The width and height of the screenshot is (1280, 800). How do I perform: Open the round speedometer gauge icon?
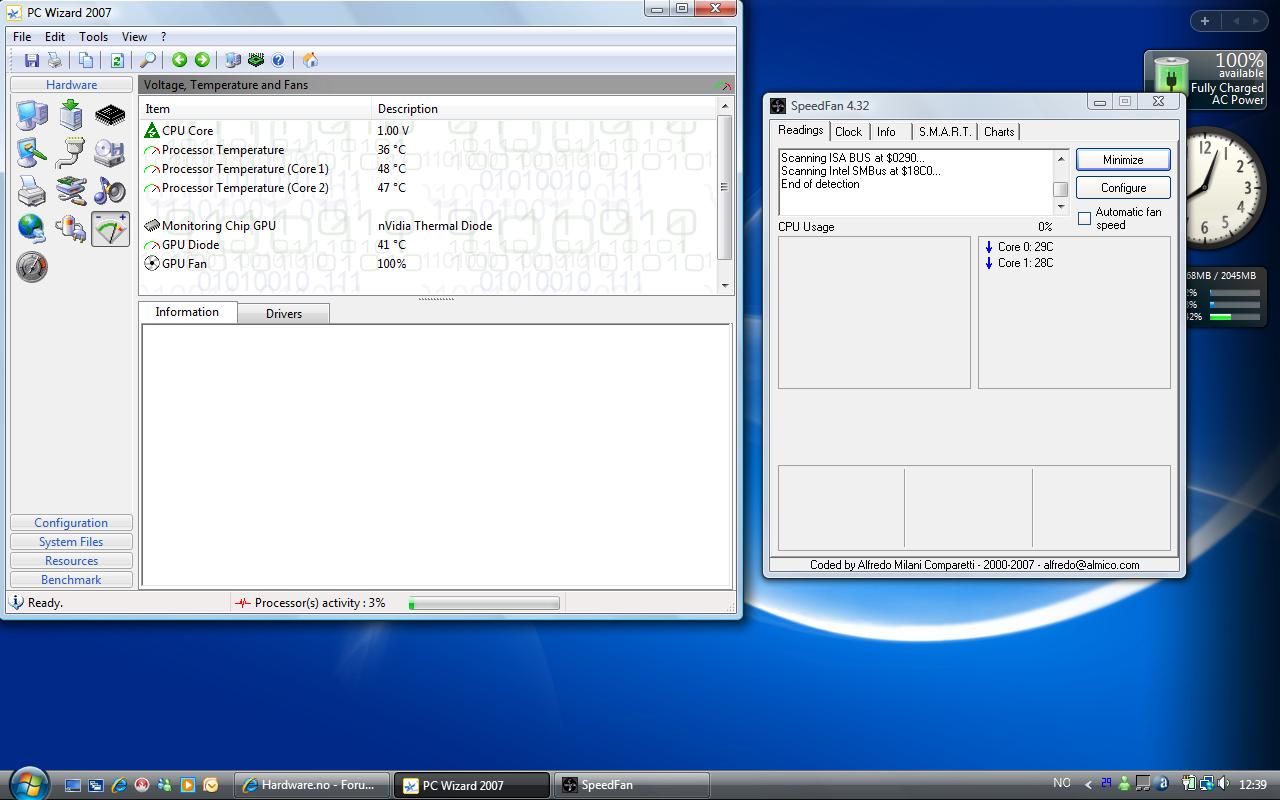pyautogui.click(x=32, y=267)
